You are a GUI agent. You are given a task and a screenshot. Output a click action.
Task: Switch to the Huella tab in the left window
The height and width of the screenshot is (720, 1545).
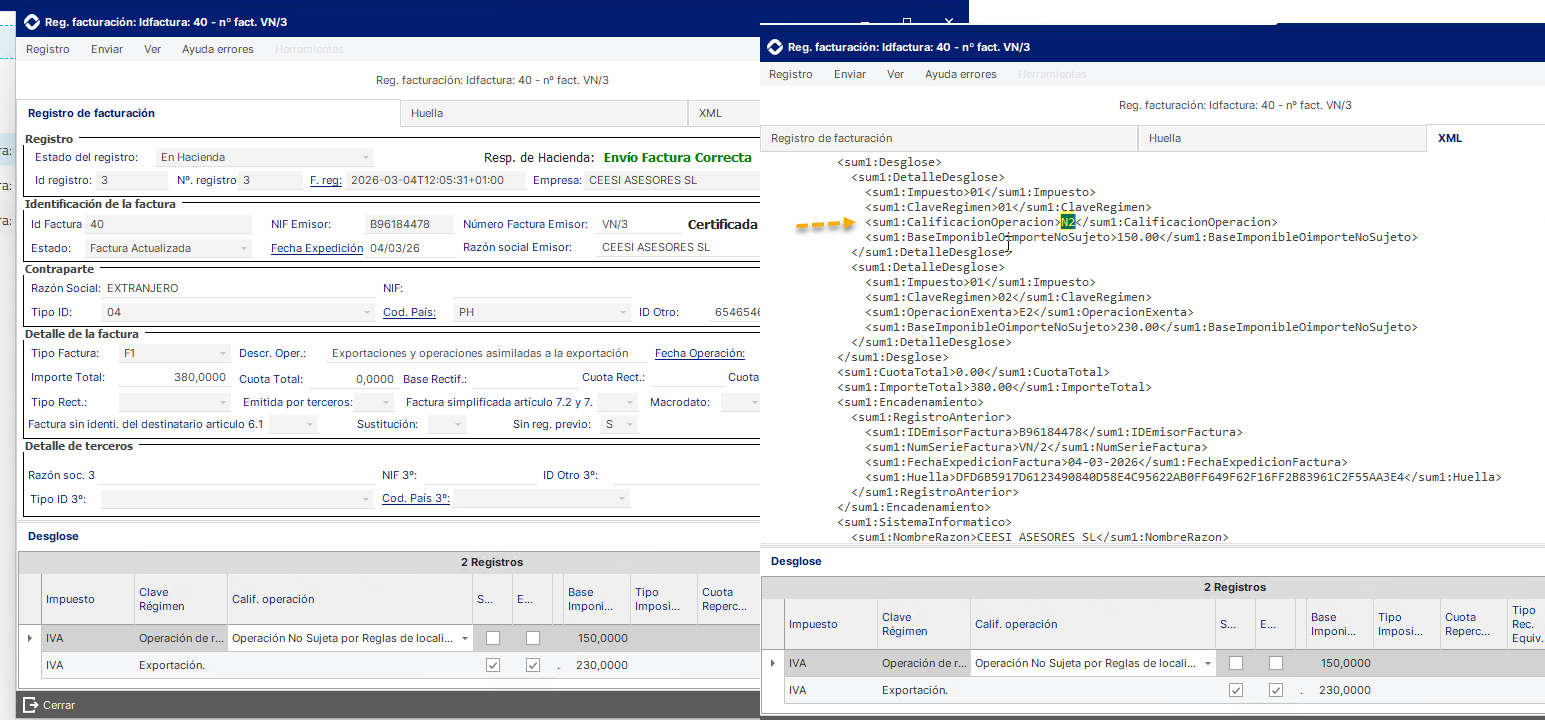(544, 114)
